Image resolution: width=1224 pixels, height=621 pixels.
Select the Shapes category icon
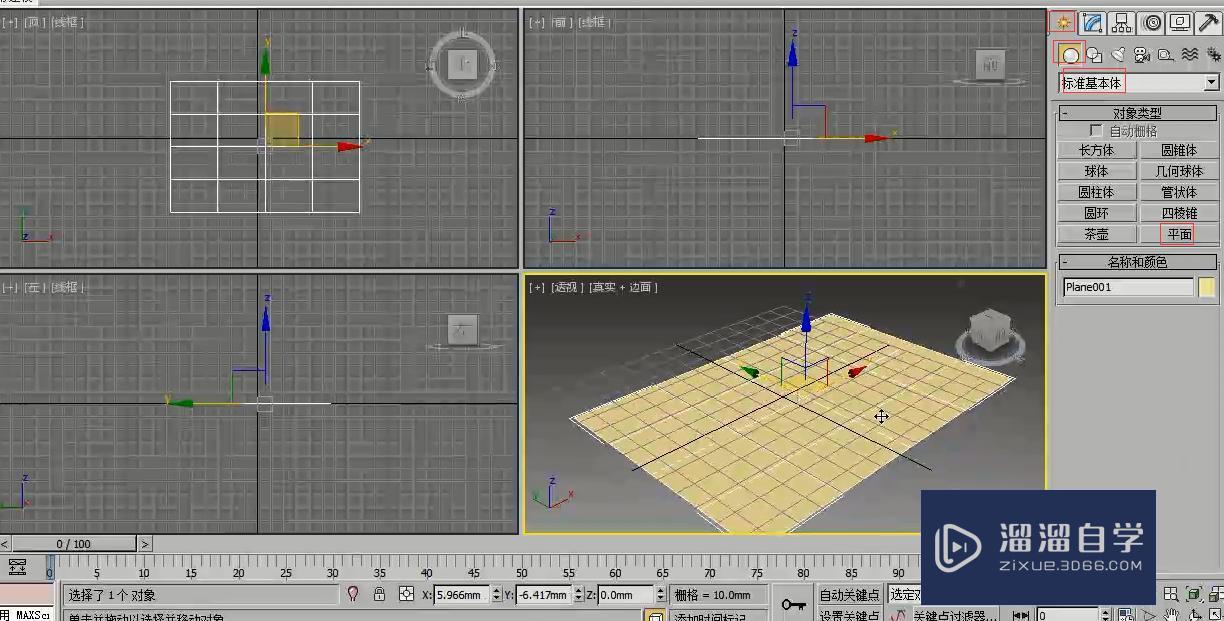coord(1094,55)
